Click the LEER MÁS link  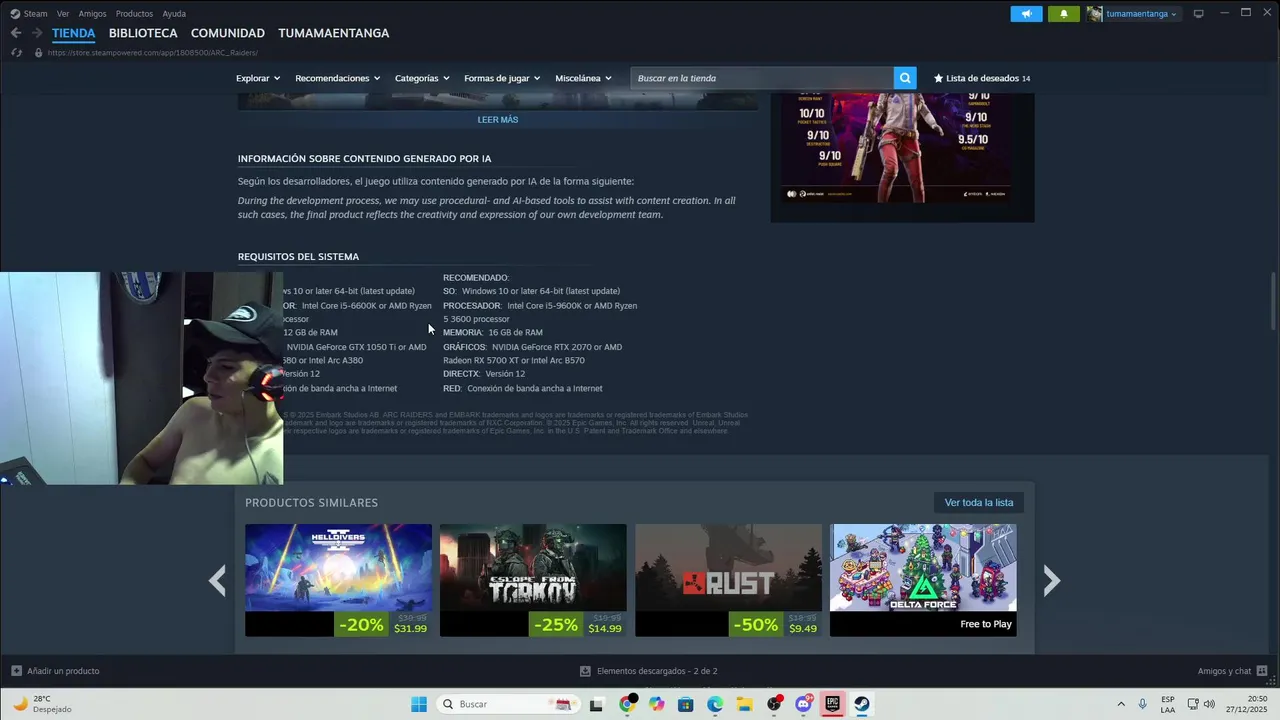[498, 119]
